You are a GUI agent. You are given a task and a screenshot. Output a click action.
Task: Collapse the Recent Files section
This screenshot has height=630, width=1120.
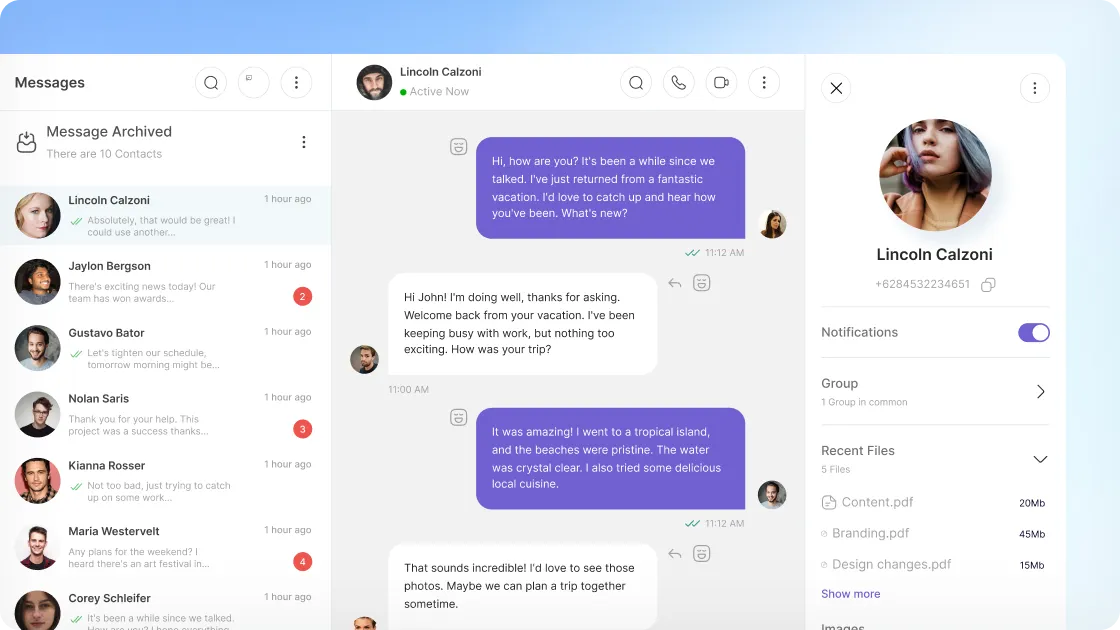click(x=1040, y=459)
